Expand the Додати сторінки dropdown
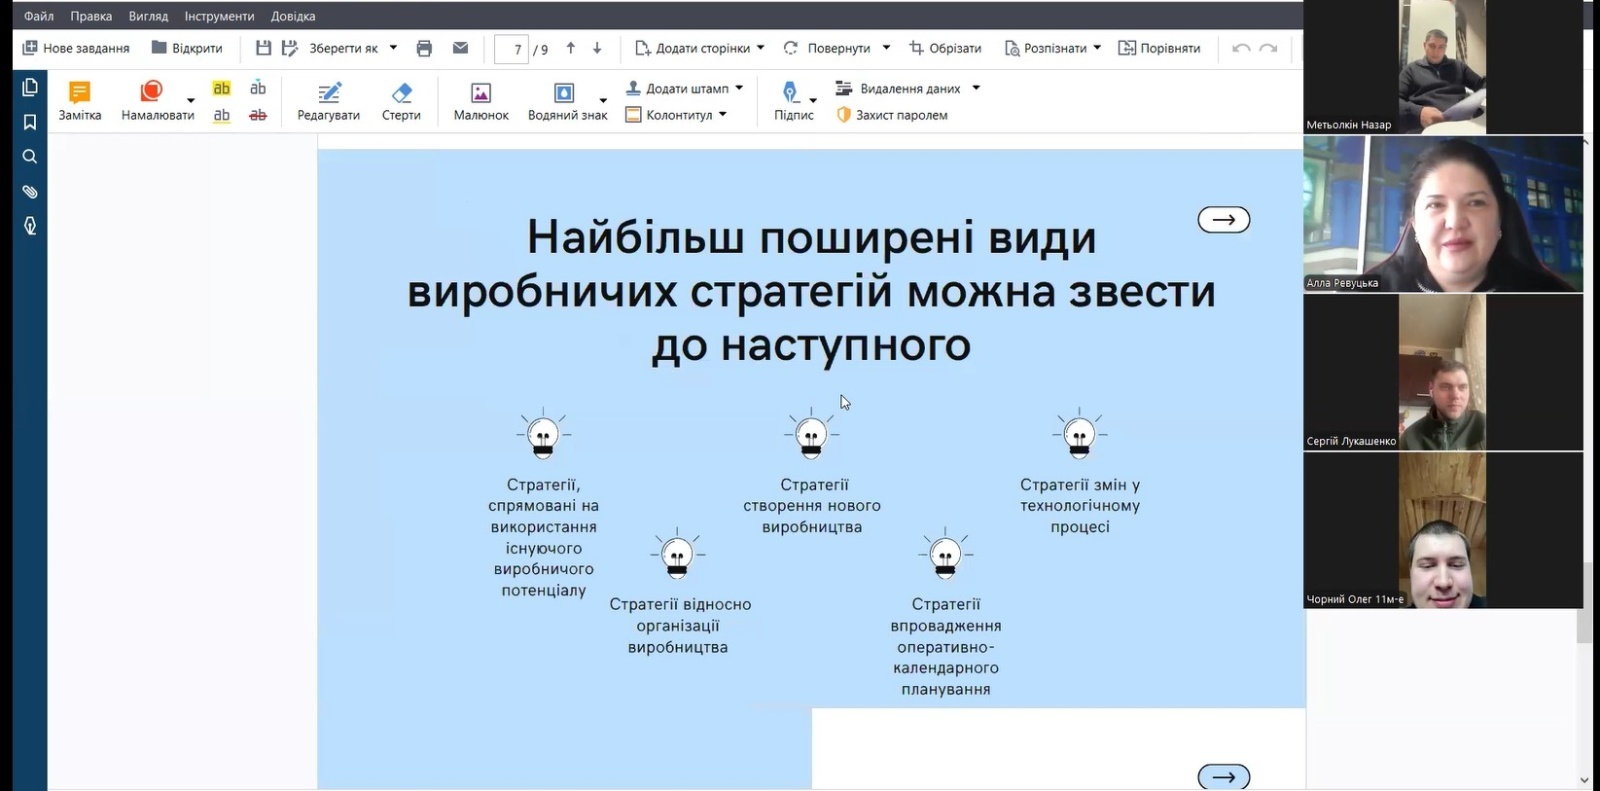Image resolution: width=1600 pixels, height=791 pixels. pos(760,48)
